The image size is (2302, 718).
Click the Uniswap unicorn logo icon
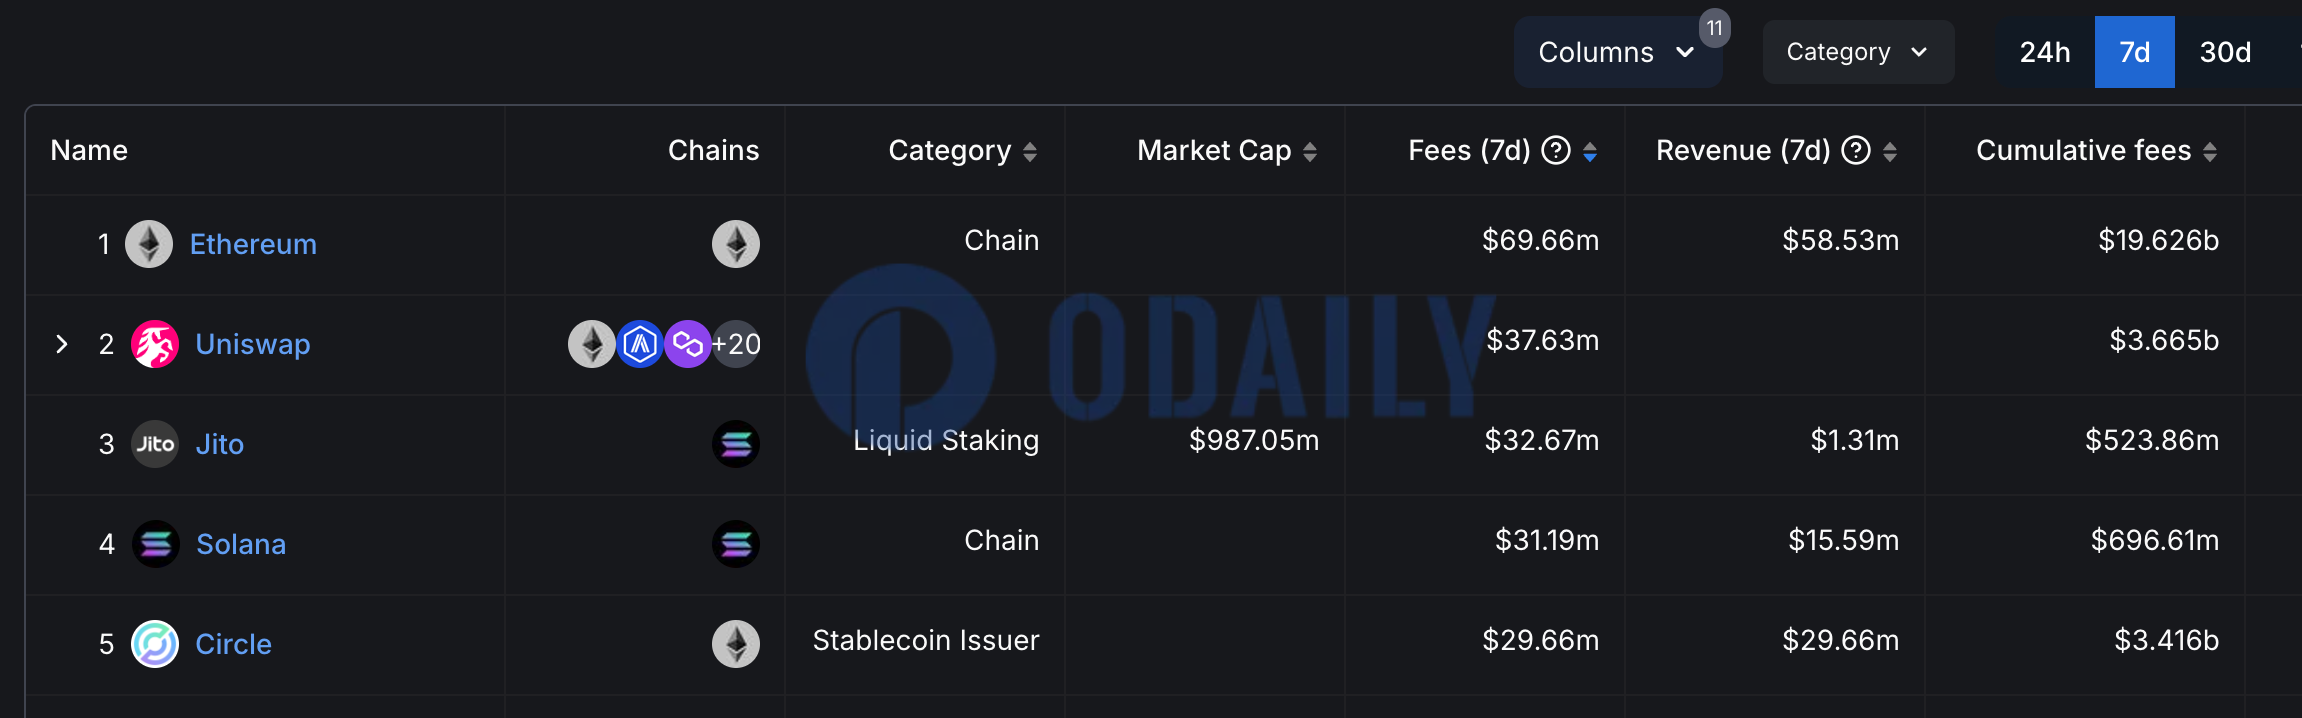tap(155, 344)
